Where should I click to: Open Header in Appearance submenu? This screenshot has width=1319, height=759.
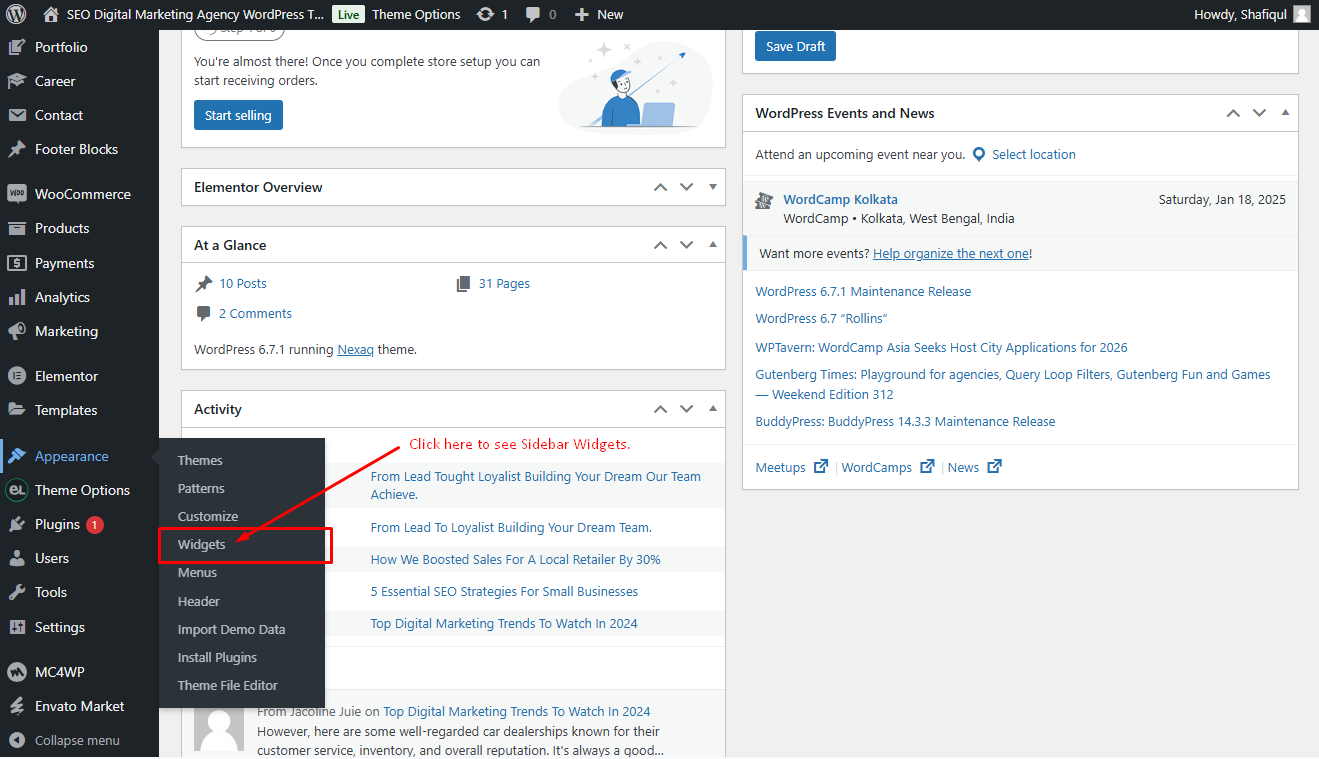pos(199,601)
